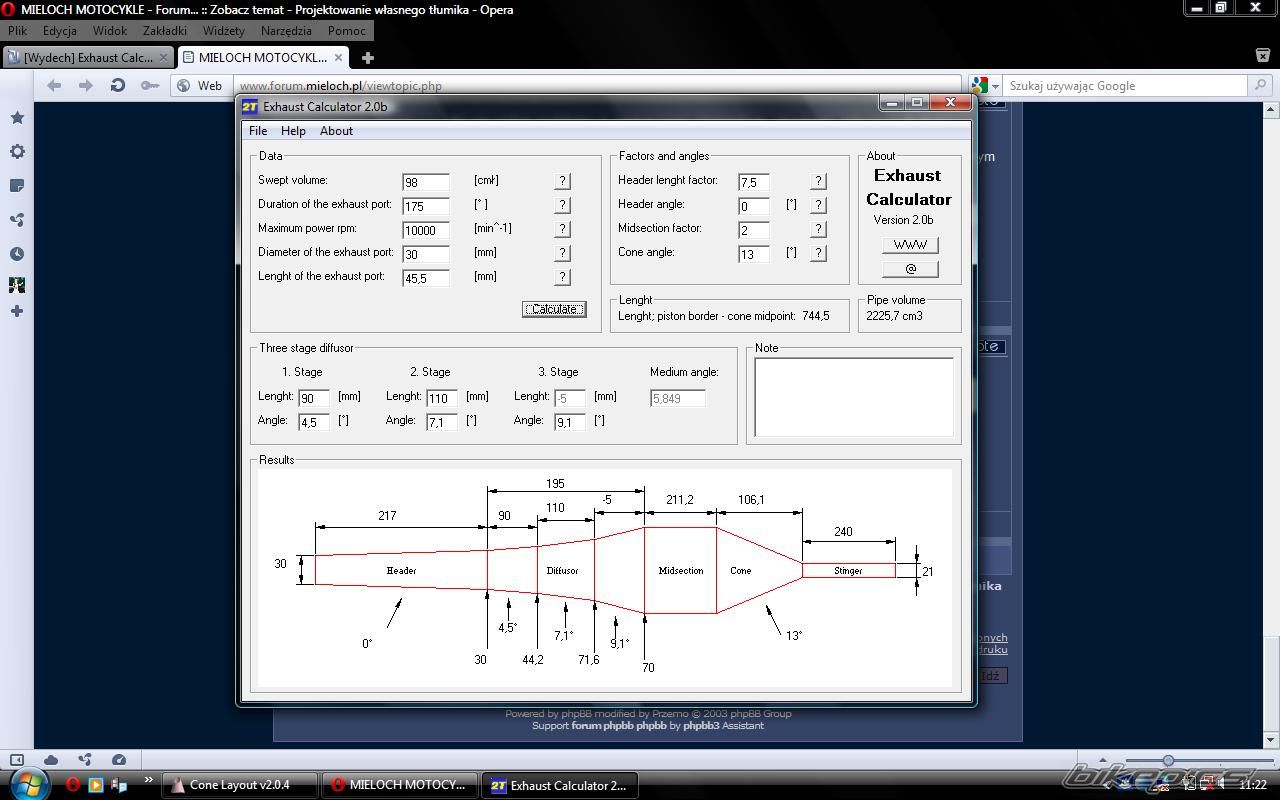Open the closed tabs trash can

[x=1262, y=56]
